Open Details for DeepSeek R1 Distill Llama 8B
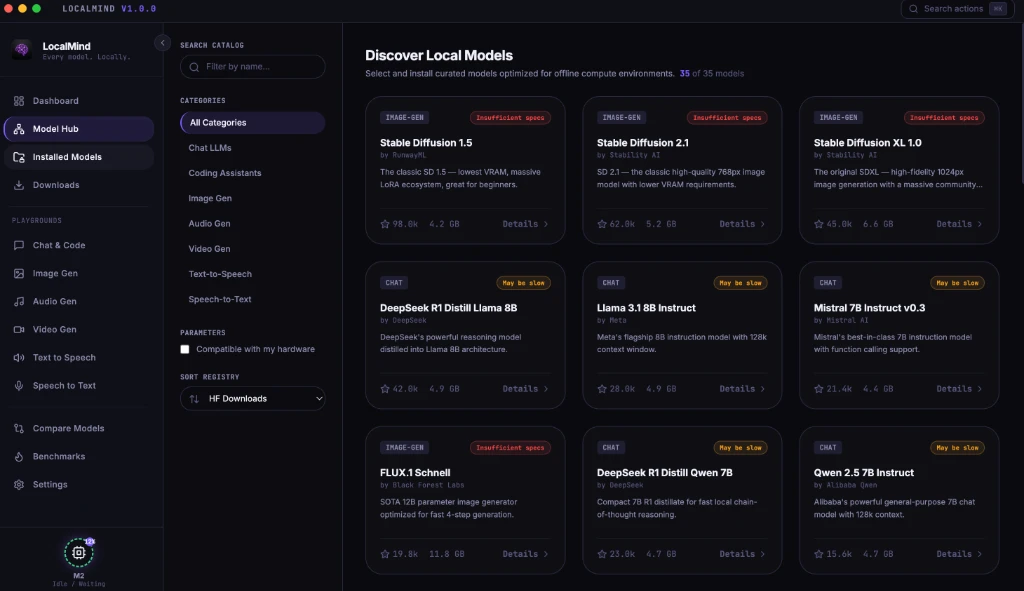The image size is (1024, 591). (525, 389)
